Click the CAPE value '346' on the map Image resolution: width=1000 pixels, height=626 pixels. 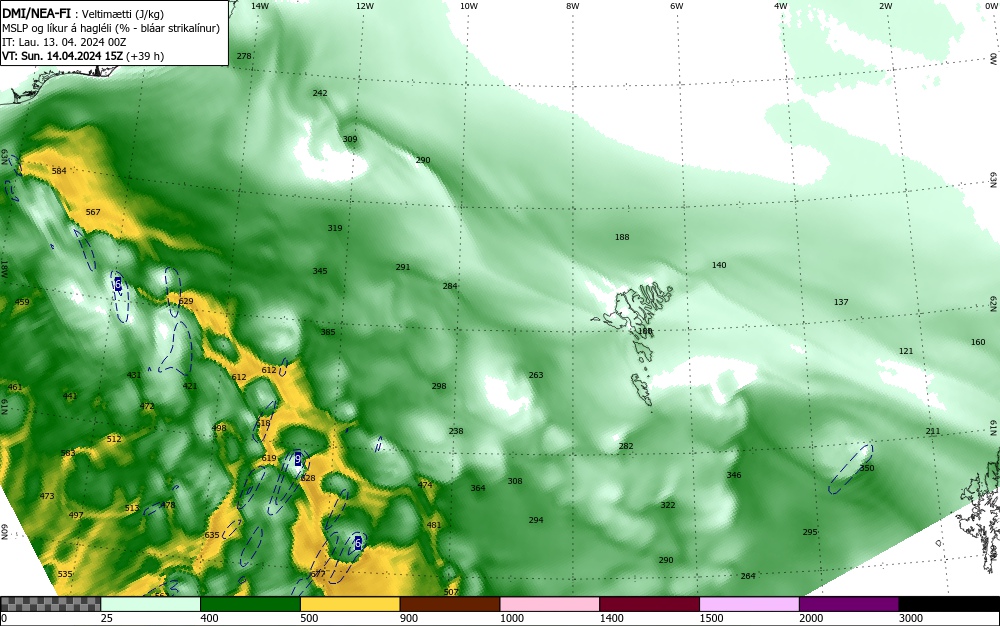[x=733, y=475]
